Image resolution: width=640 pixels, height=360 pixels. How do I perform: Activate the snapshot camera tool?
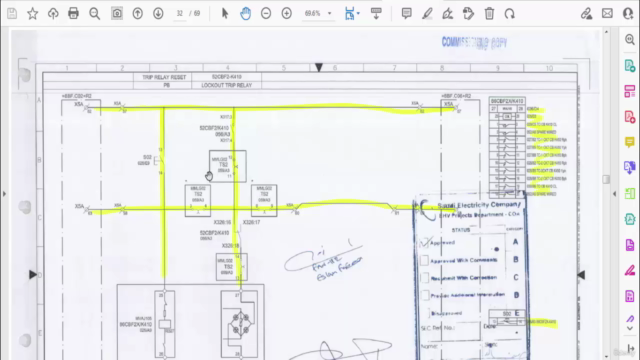(117, 13)
